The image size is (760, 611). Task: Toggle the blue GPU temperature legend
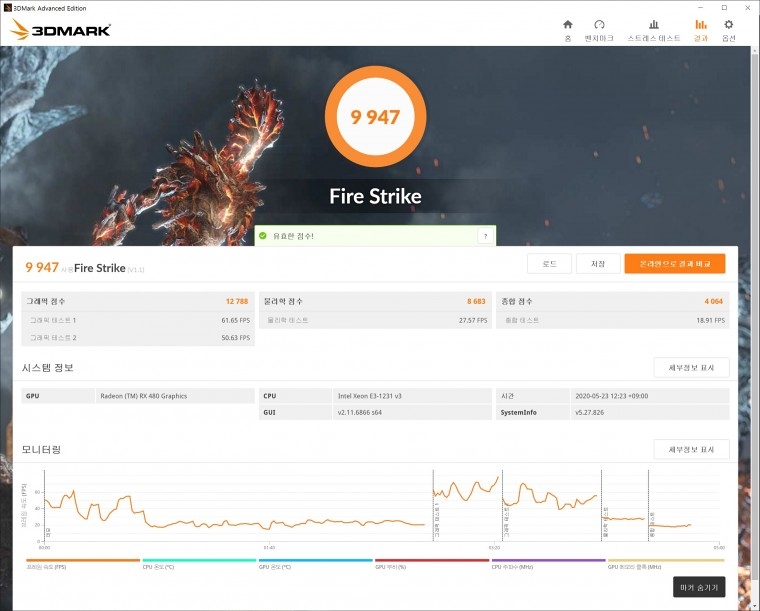coord(316,561)
